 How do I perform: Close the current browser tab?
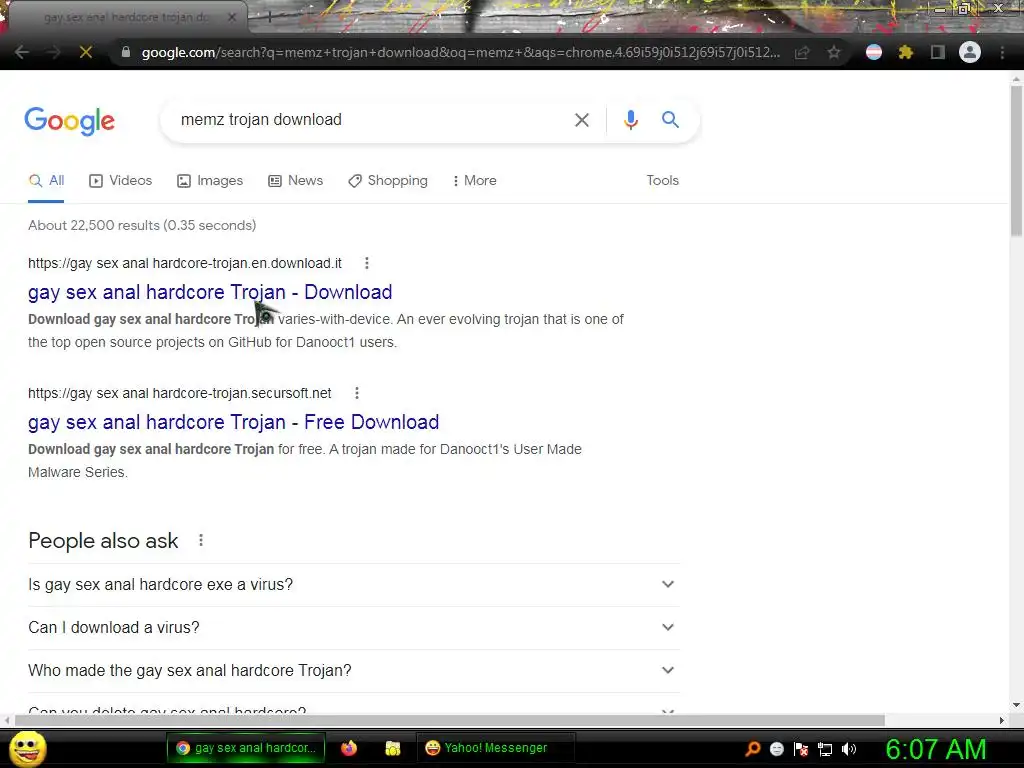coord(232,18)
